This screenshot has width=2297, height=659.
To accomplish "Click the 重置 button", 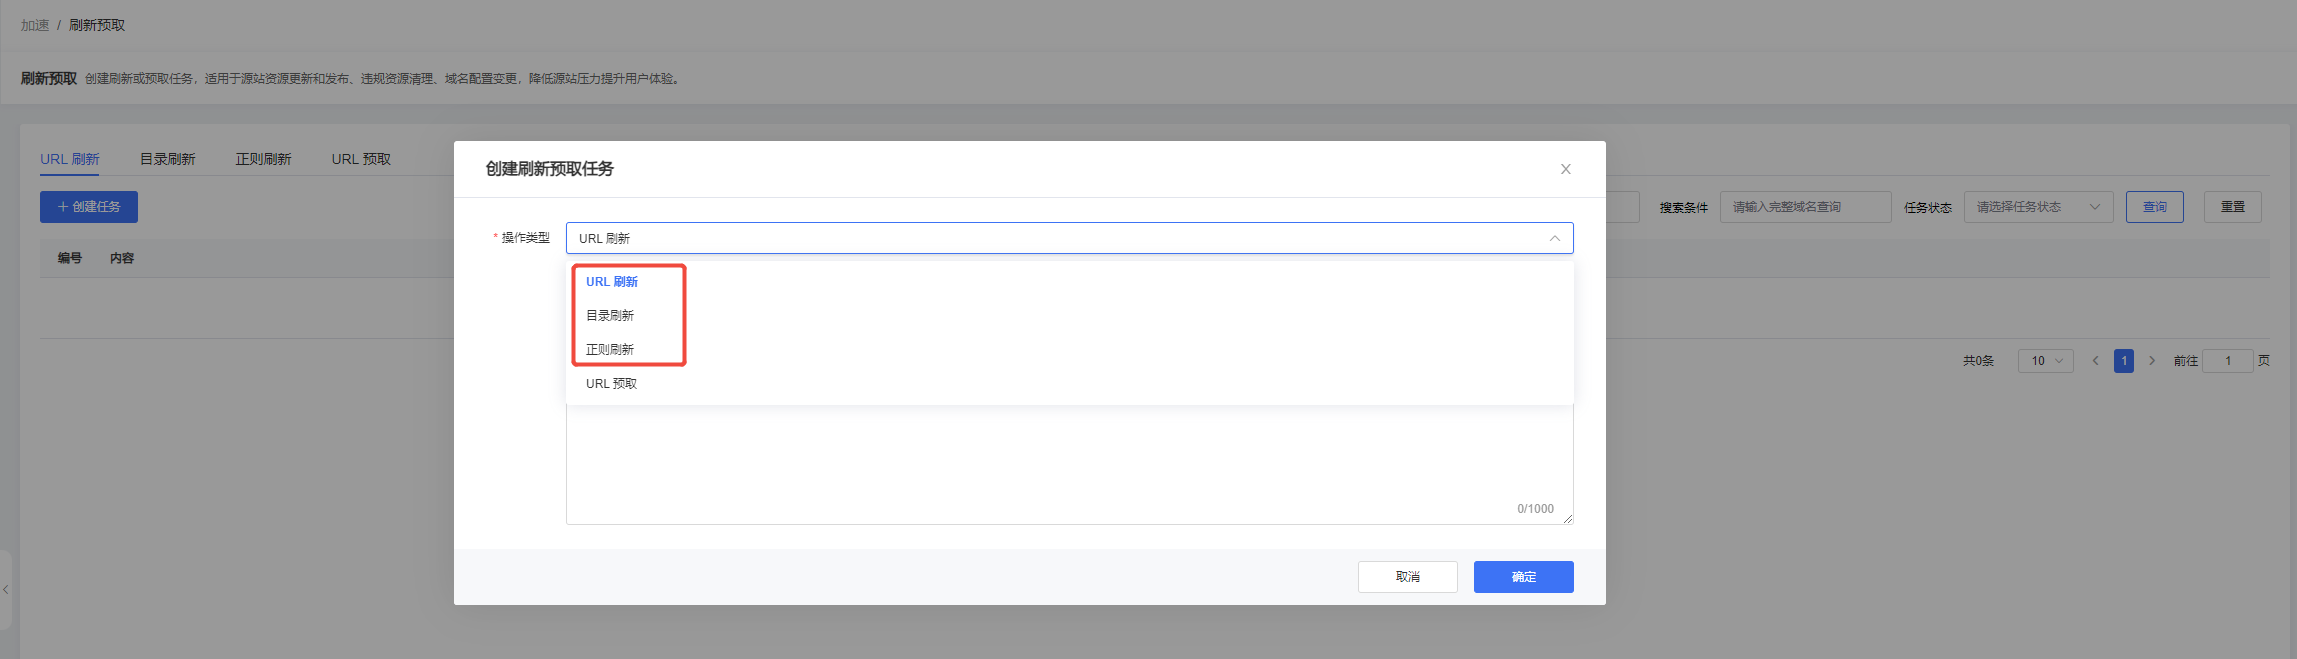I will (x=2232, y=207).
